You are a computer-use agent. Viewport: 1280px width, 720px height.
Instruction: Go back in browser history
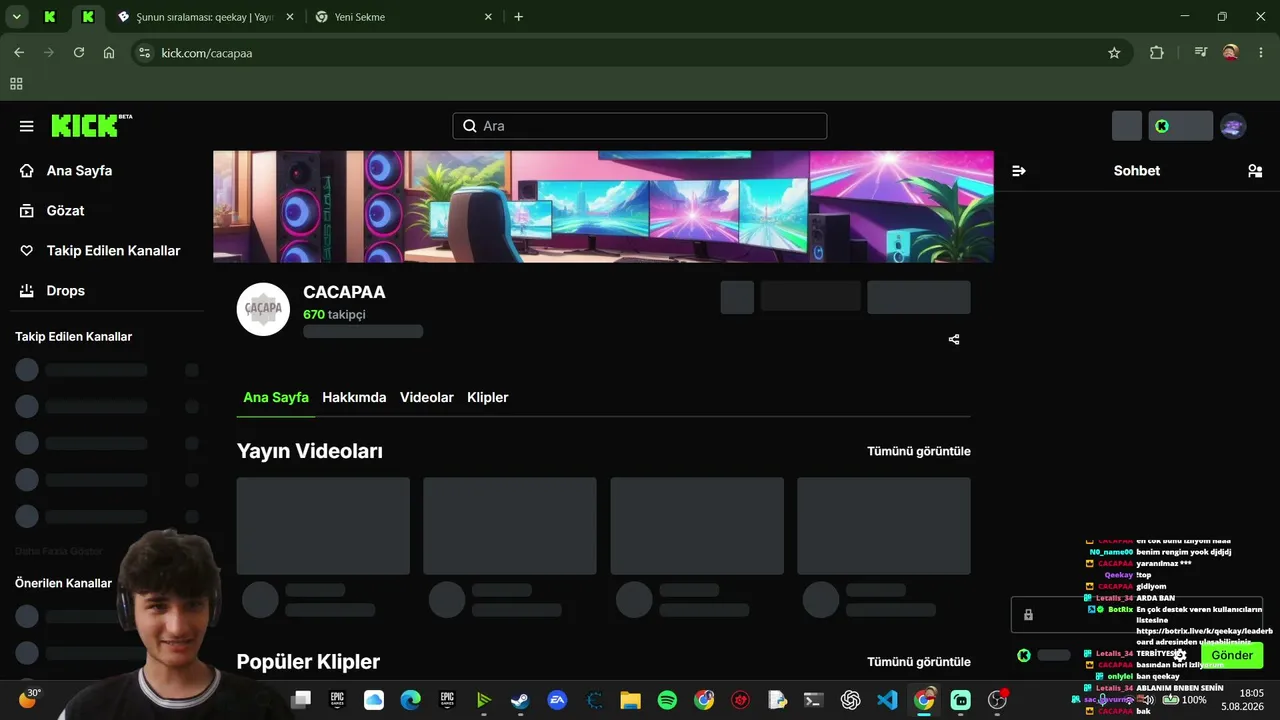pos(19,53)
